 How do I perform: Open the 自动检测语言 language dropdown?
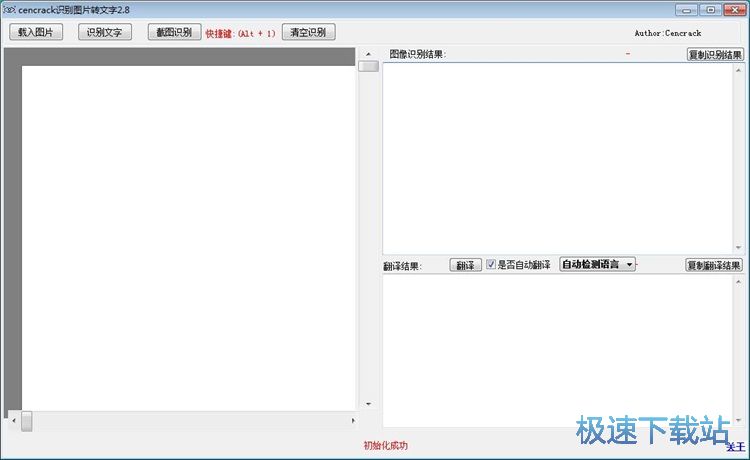pos(597,264)
